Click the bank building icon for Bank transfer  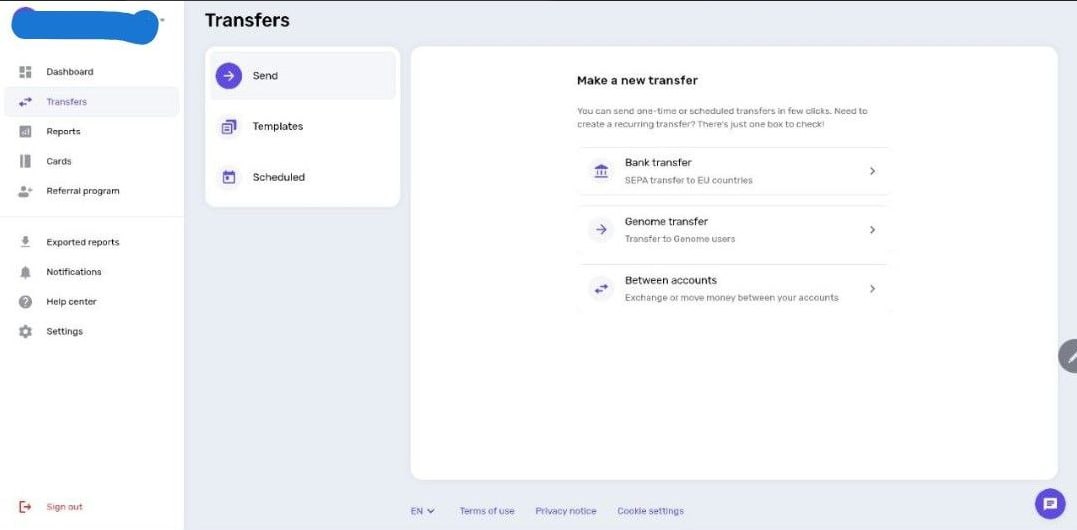pyautogui.click(x=601, y=171)
